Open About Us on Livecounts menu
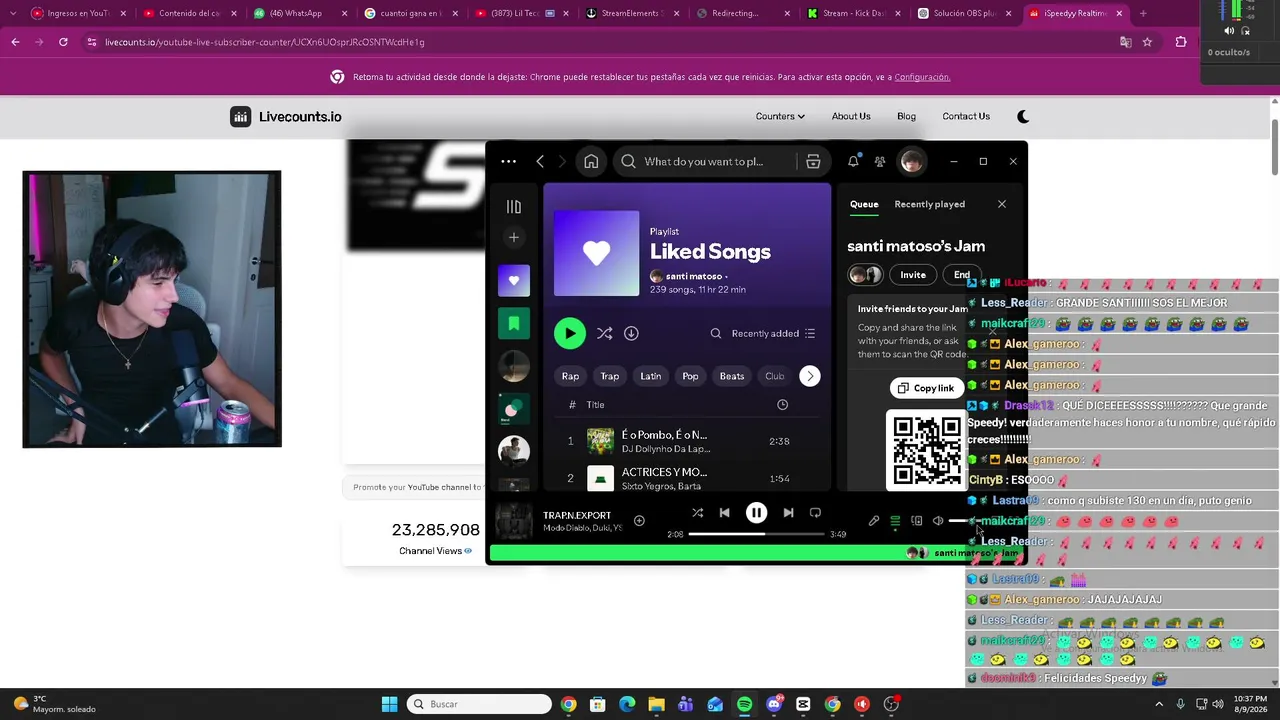 851,116
